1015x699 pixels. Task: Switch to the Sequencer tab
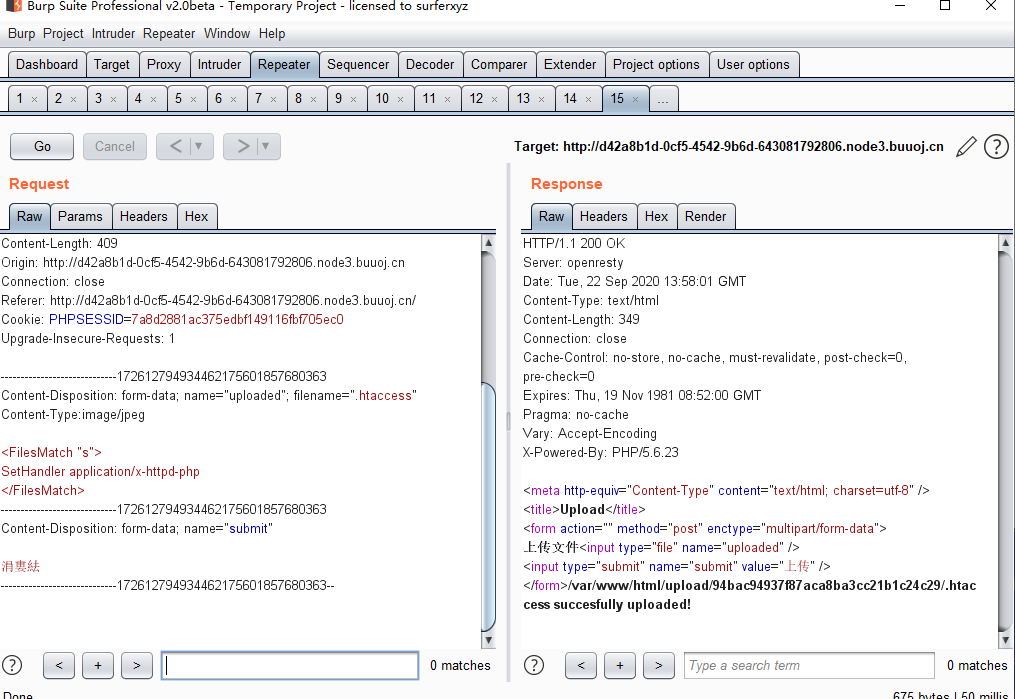(358, 65)
